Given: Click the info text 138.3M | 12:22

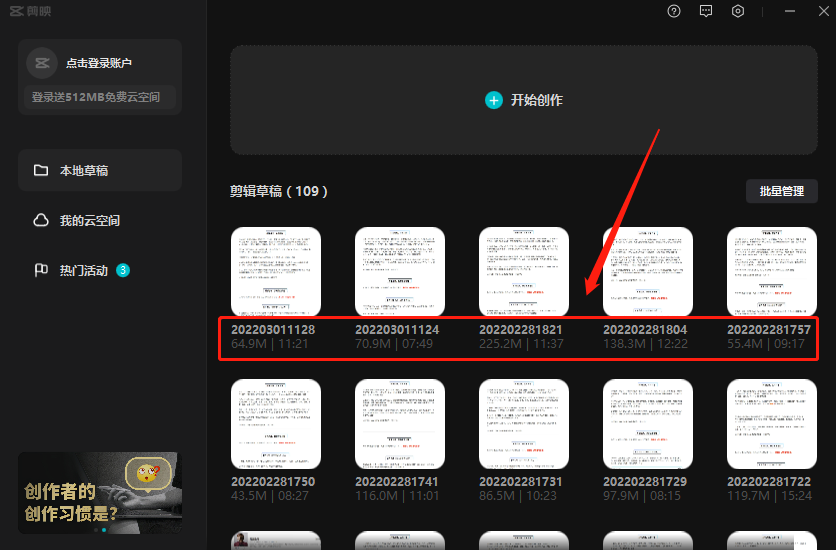Looking at the screenshot, I should (x=646, y=344).
